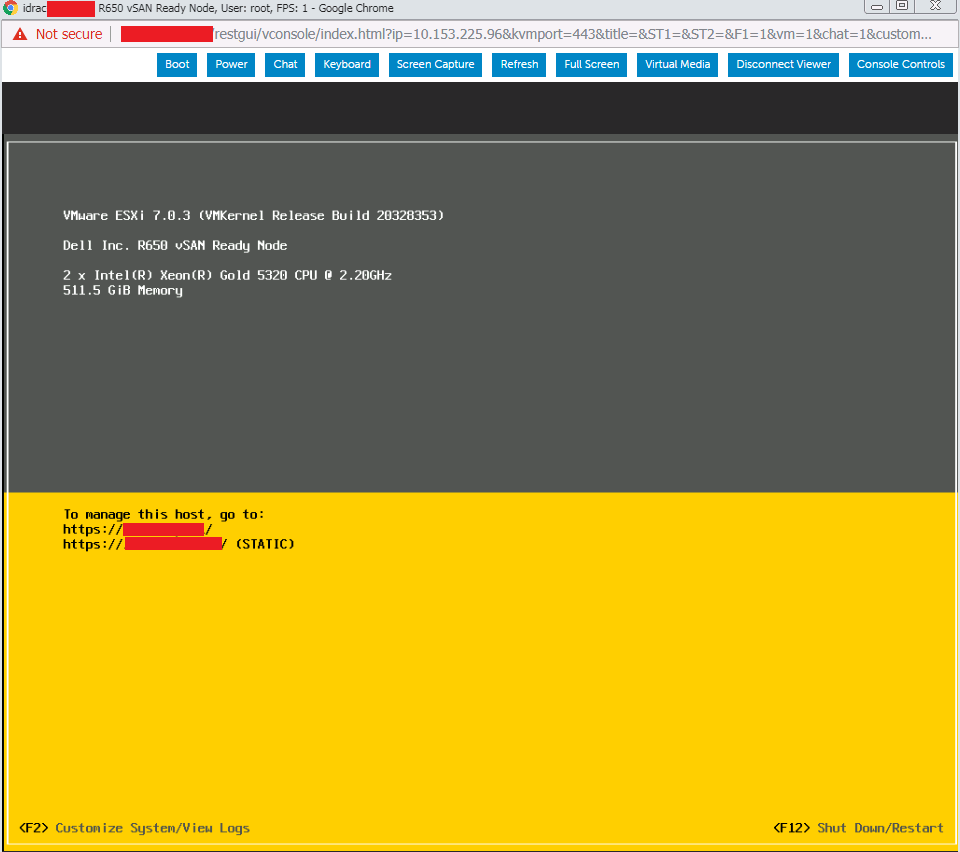Screen dimensions: 960x852
Task: Click the Power button
Action: 231,64
